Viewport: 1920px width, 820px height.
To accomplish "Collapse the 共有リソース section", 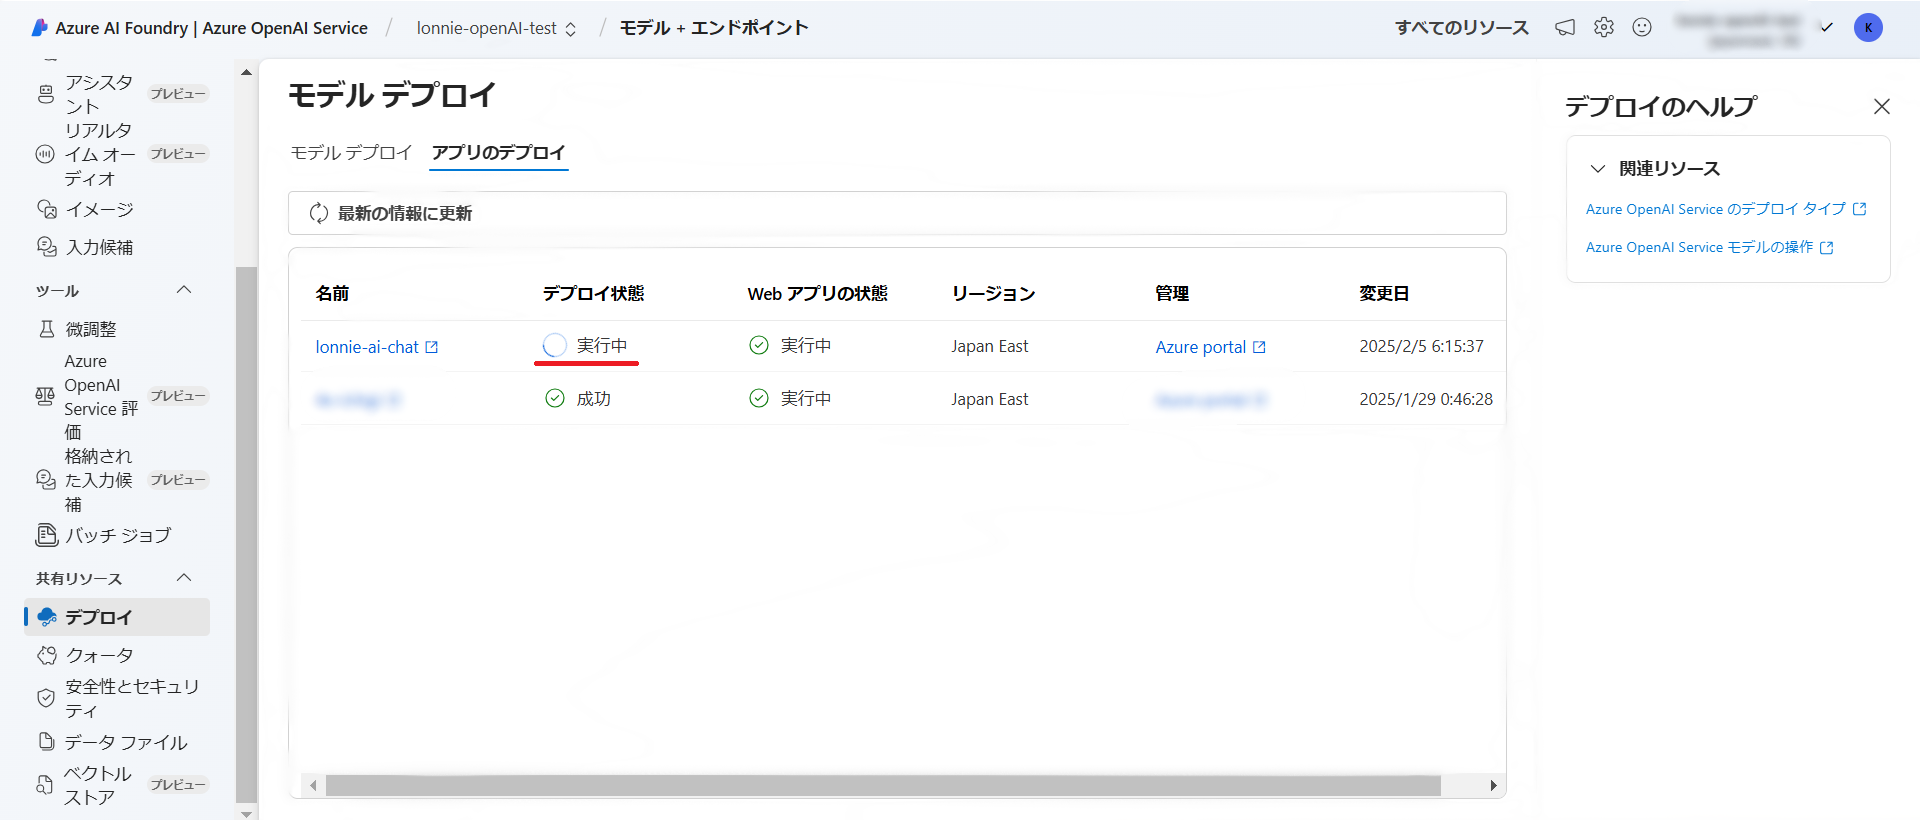I will point(184,578).
